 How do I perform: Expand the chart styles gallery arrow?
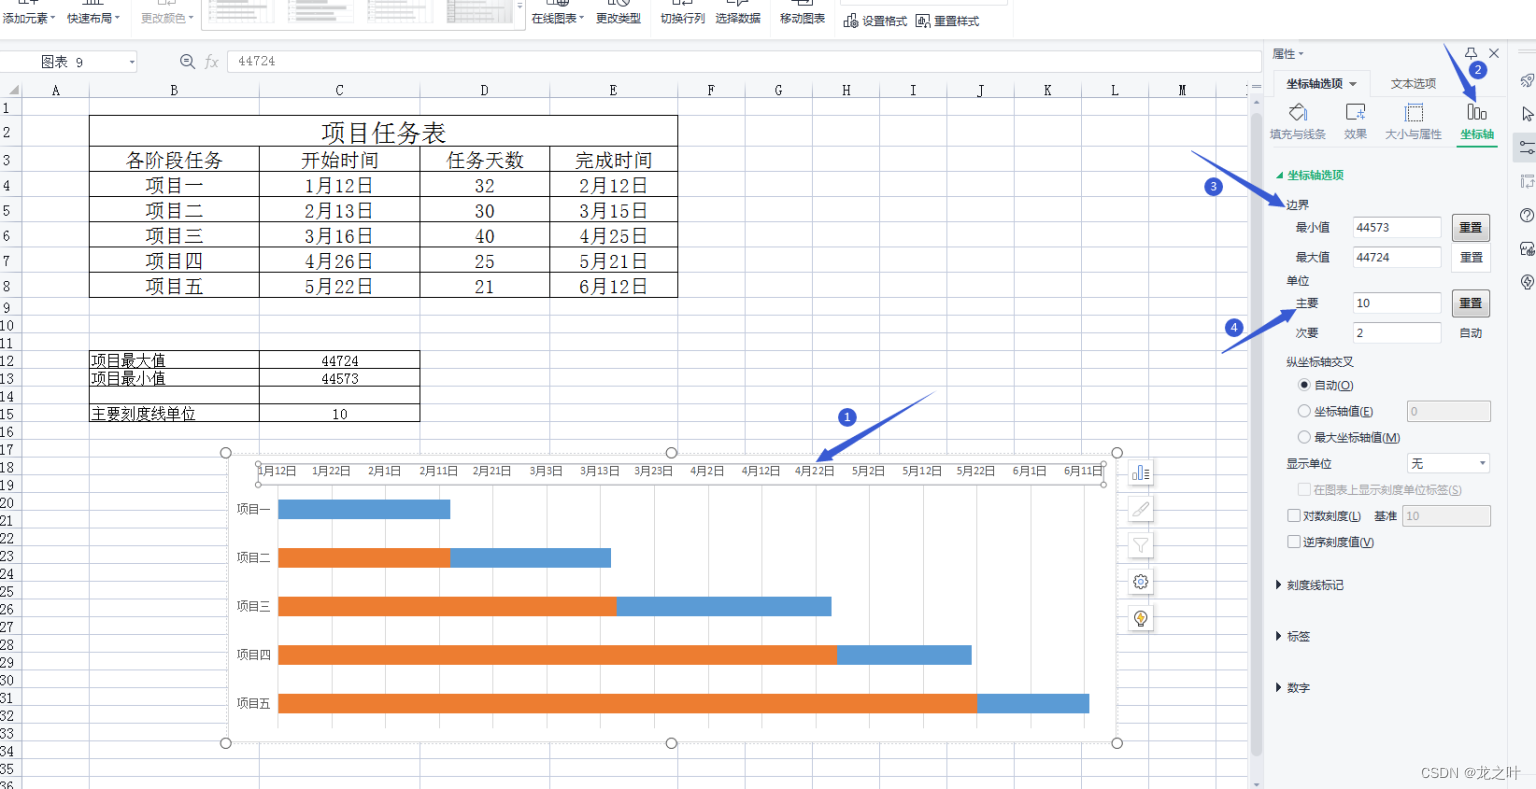coord(520,8)
